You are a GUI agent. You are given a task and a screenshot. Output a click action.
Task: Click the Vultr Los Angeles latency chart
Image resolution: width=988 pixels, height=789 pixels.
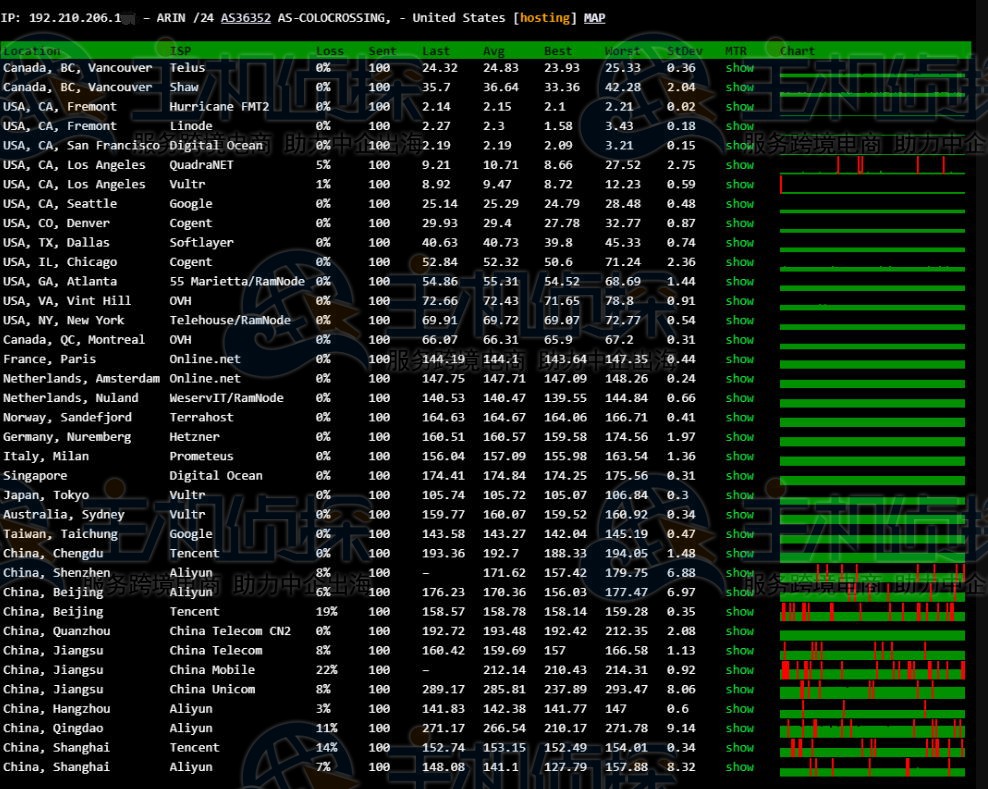pyautogui.click(x=872, y=185)
